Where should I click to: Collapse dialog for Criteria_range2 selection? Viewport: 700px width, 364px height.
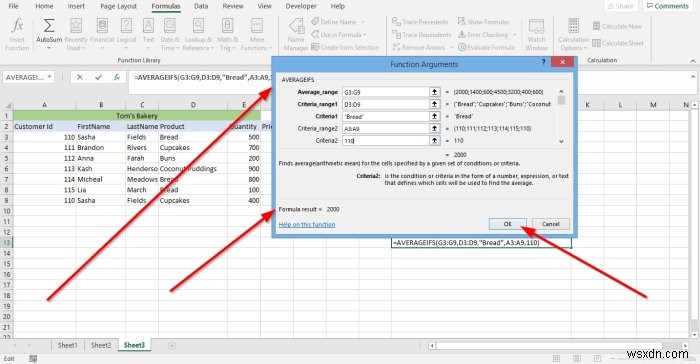click(434, 128)
